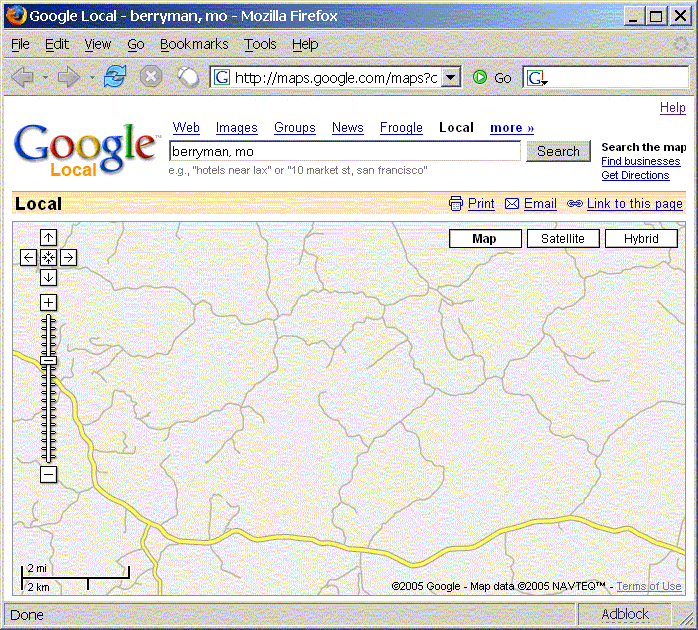Image resolution: width=698 pixels, height=630 pixels.
Task: Click the chain link icon
Action: coord(574,203)
